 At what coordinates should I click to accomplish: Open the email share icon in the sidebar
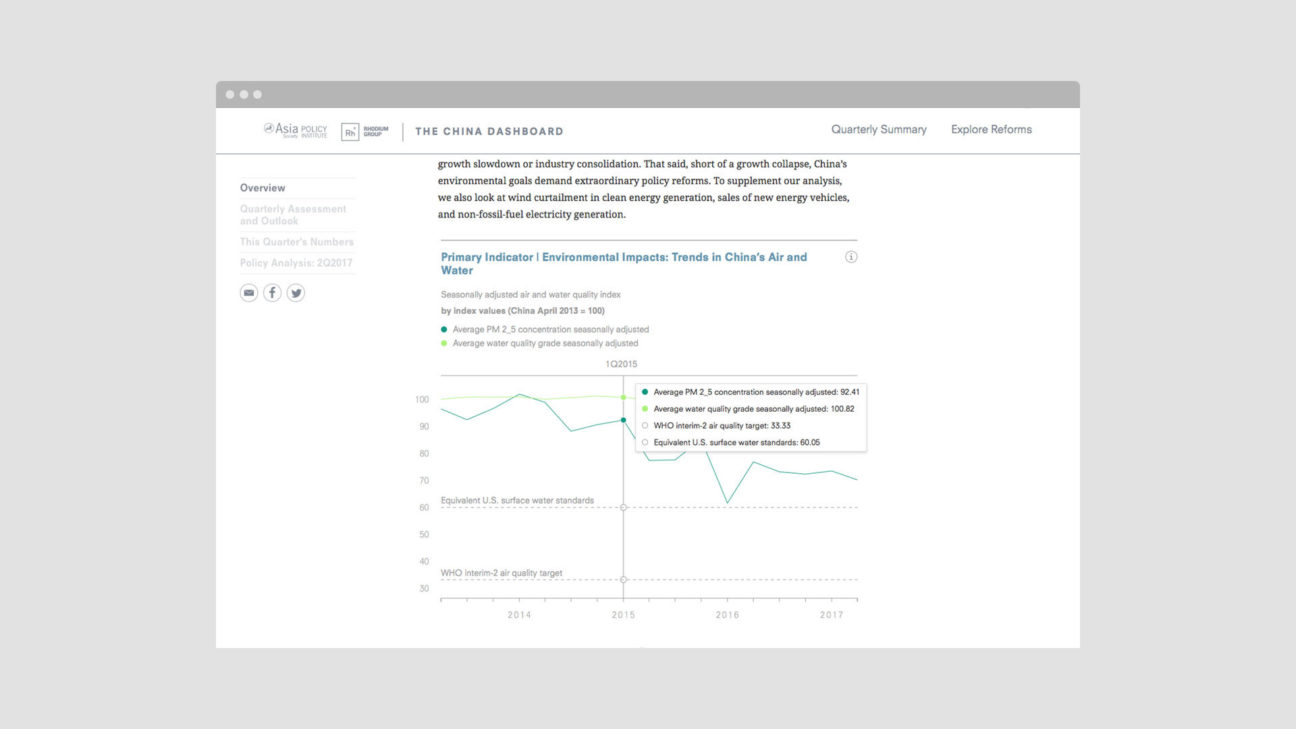click(x=248, y=292)
